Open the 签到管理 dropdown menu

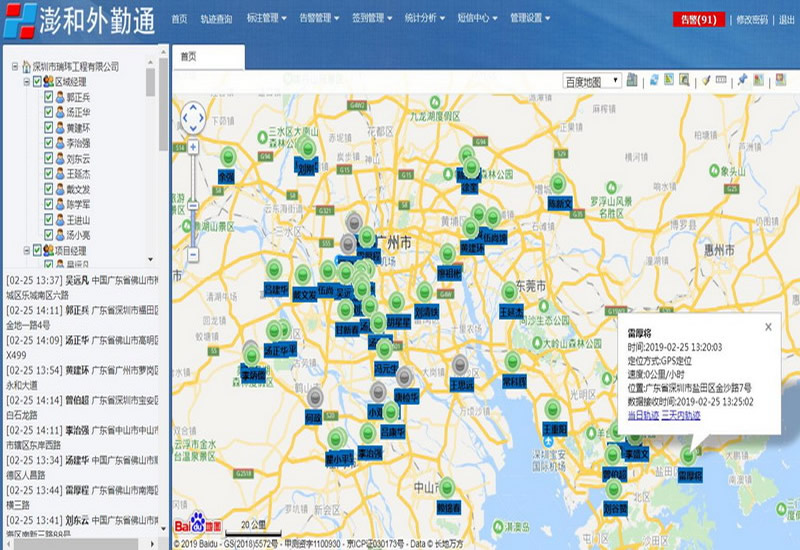pyautogui.click(x=372, y=18)
